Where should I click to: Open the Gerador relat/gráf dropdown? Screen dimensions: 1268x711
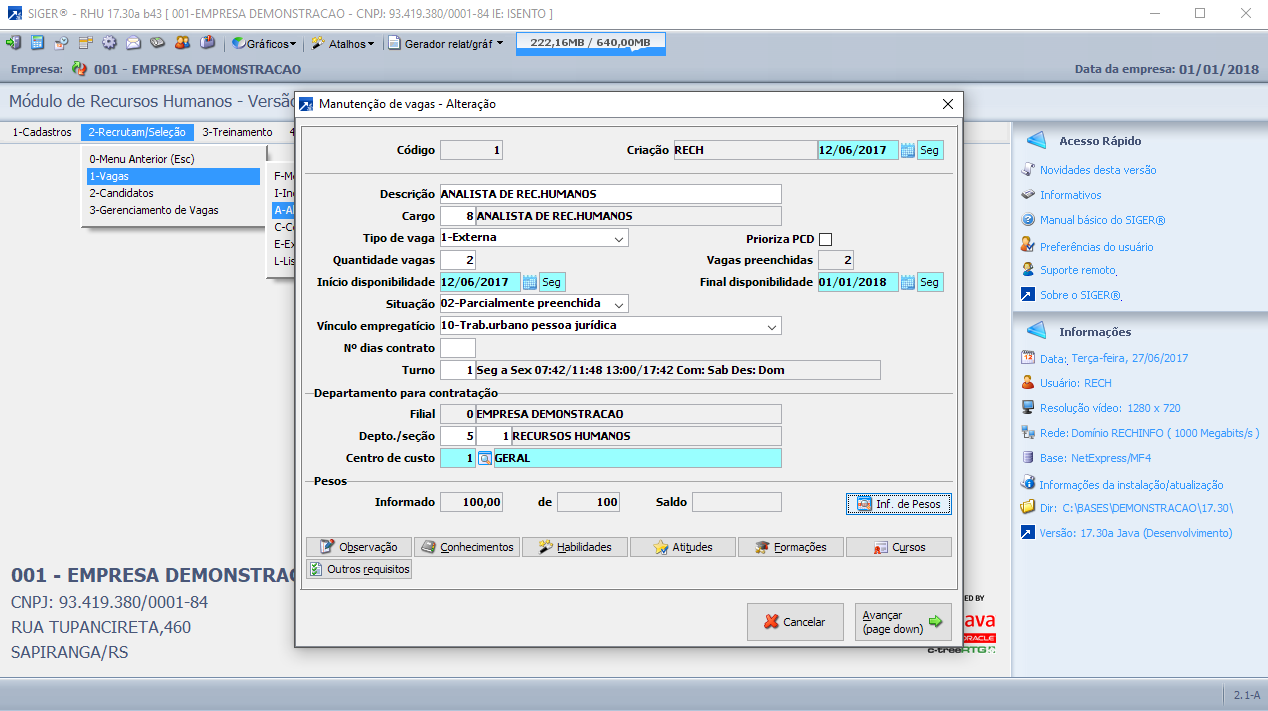click(x=446, y=43)
